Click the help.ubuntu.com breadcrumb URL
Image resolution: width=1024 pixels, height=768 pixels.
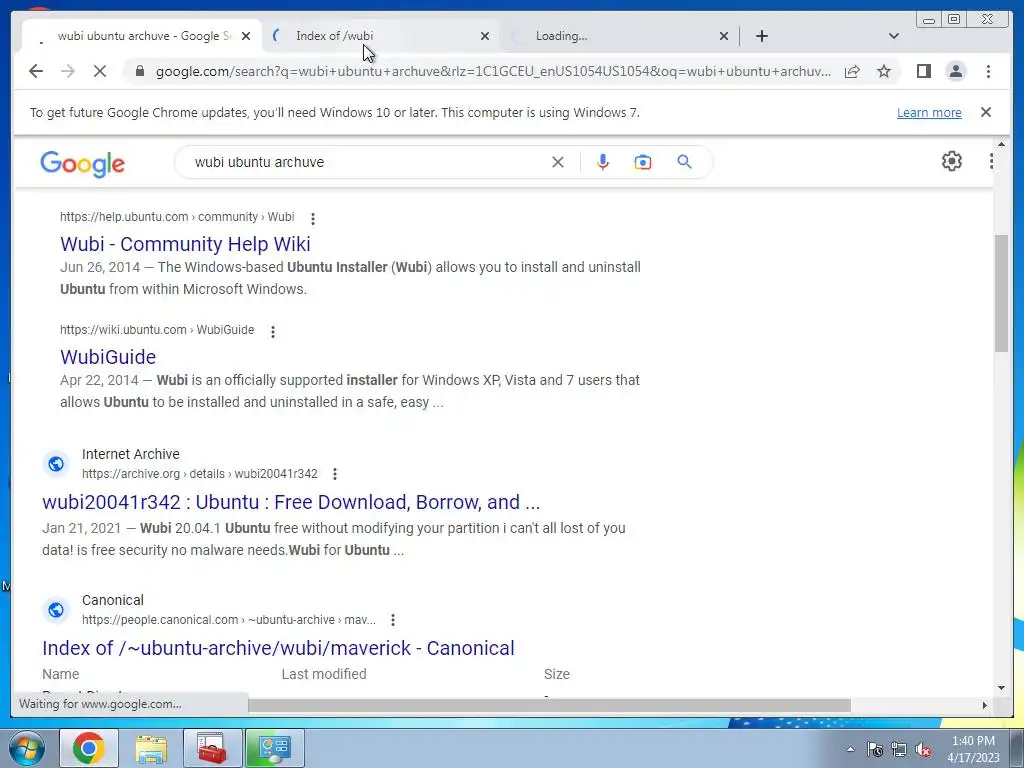pos(177,217)
